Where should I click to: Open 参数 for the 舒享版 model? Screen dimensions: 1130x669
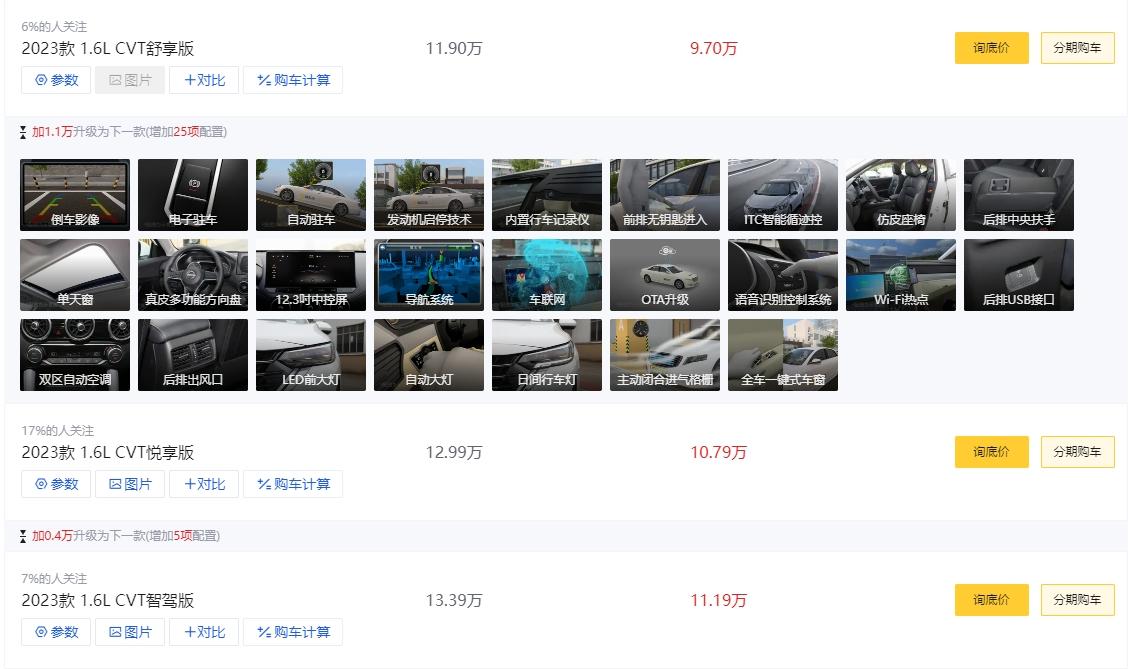pos(56,80)
